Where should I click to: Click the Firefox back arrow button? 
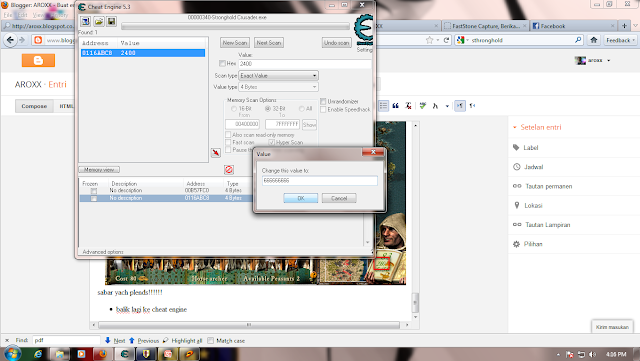coord(10,40)
